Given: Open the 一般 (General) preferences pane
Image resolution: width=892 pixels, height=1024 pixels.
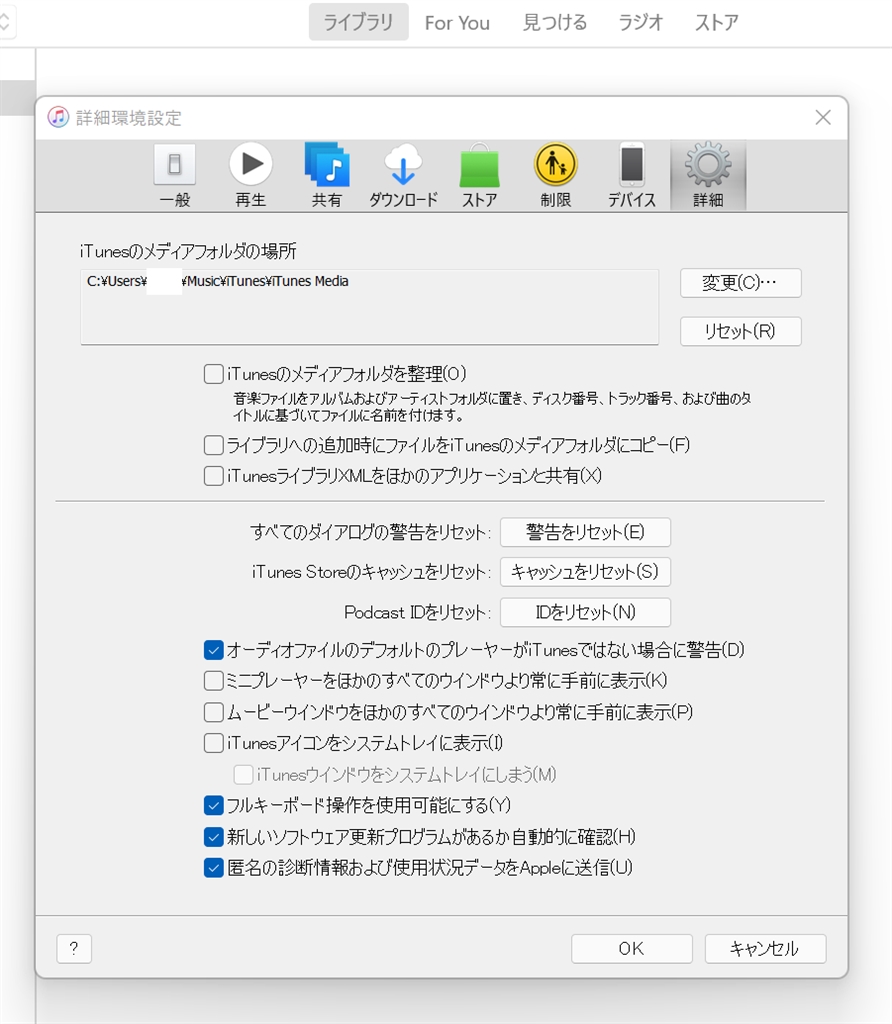Looking at the screenshot, I should (x=174, y=176).
